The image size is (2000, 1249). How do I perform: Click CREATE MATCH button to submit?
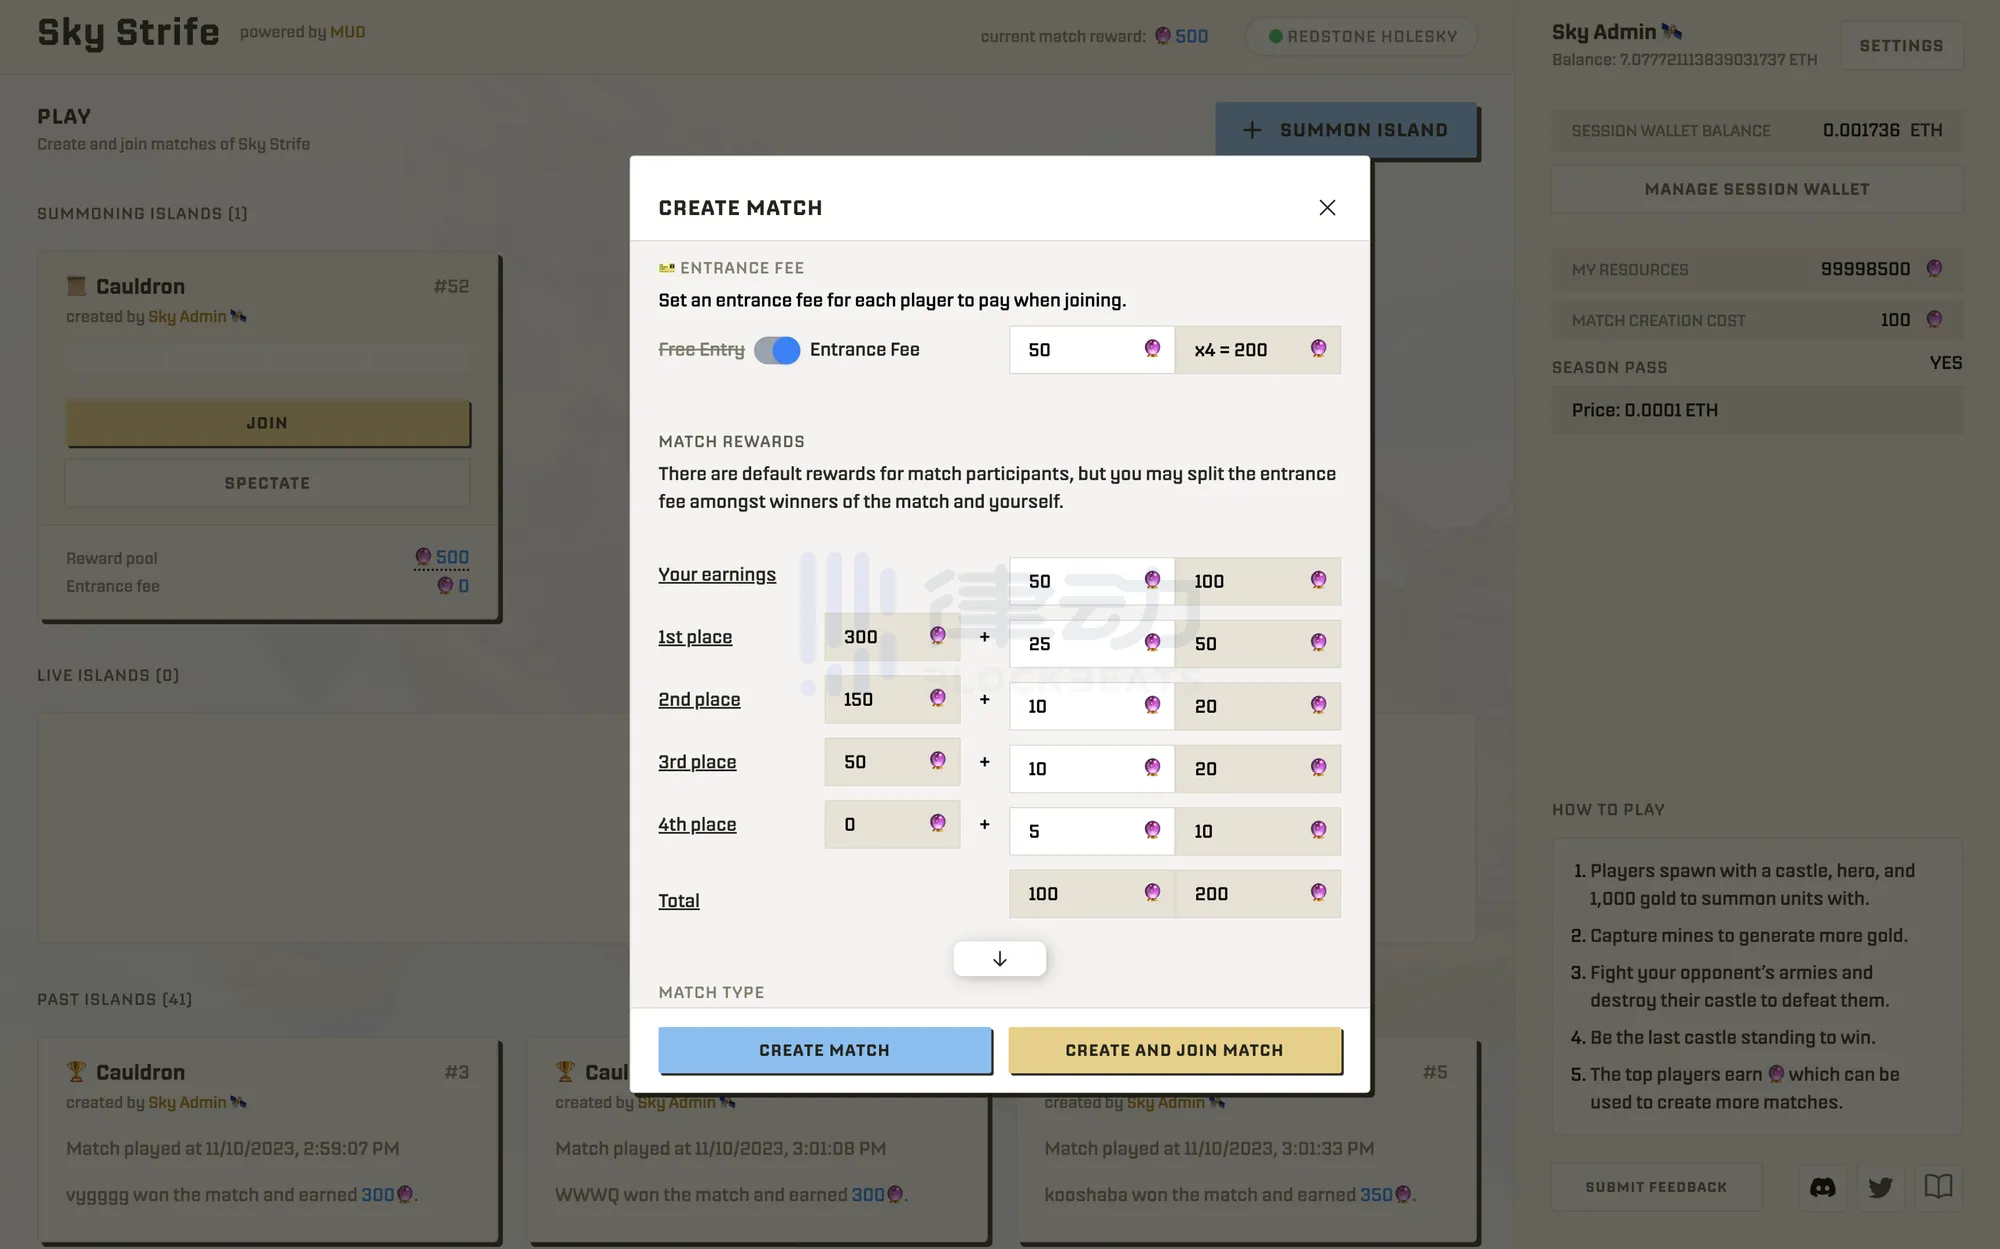pos(824,1050)
